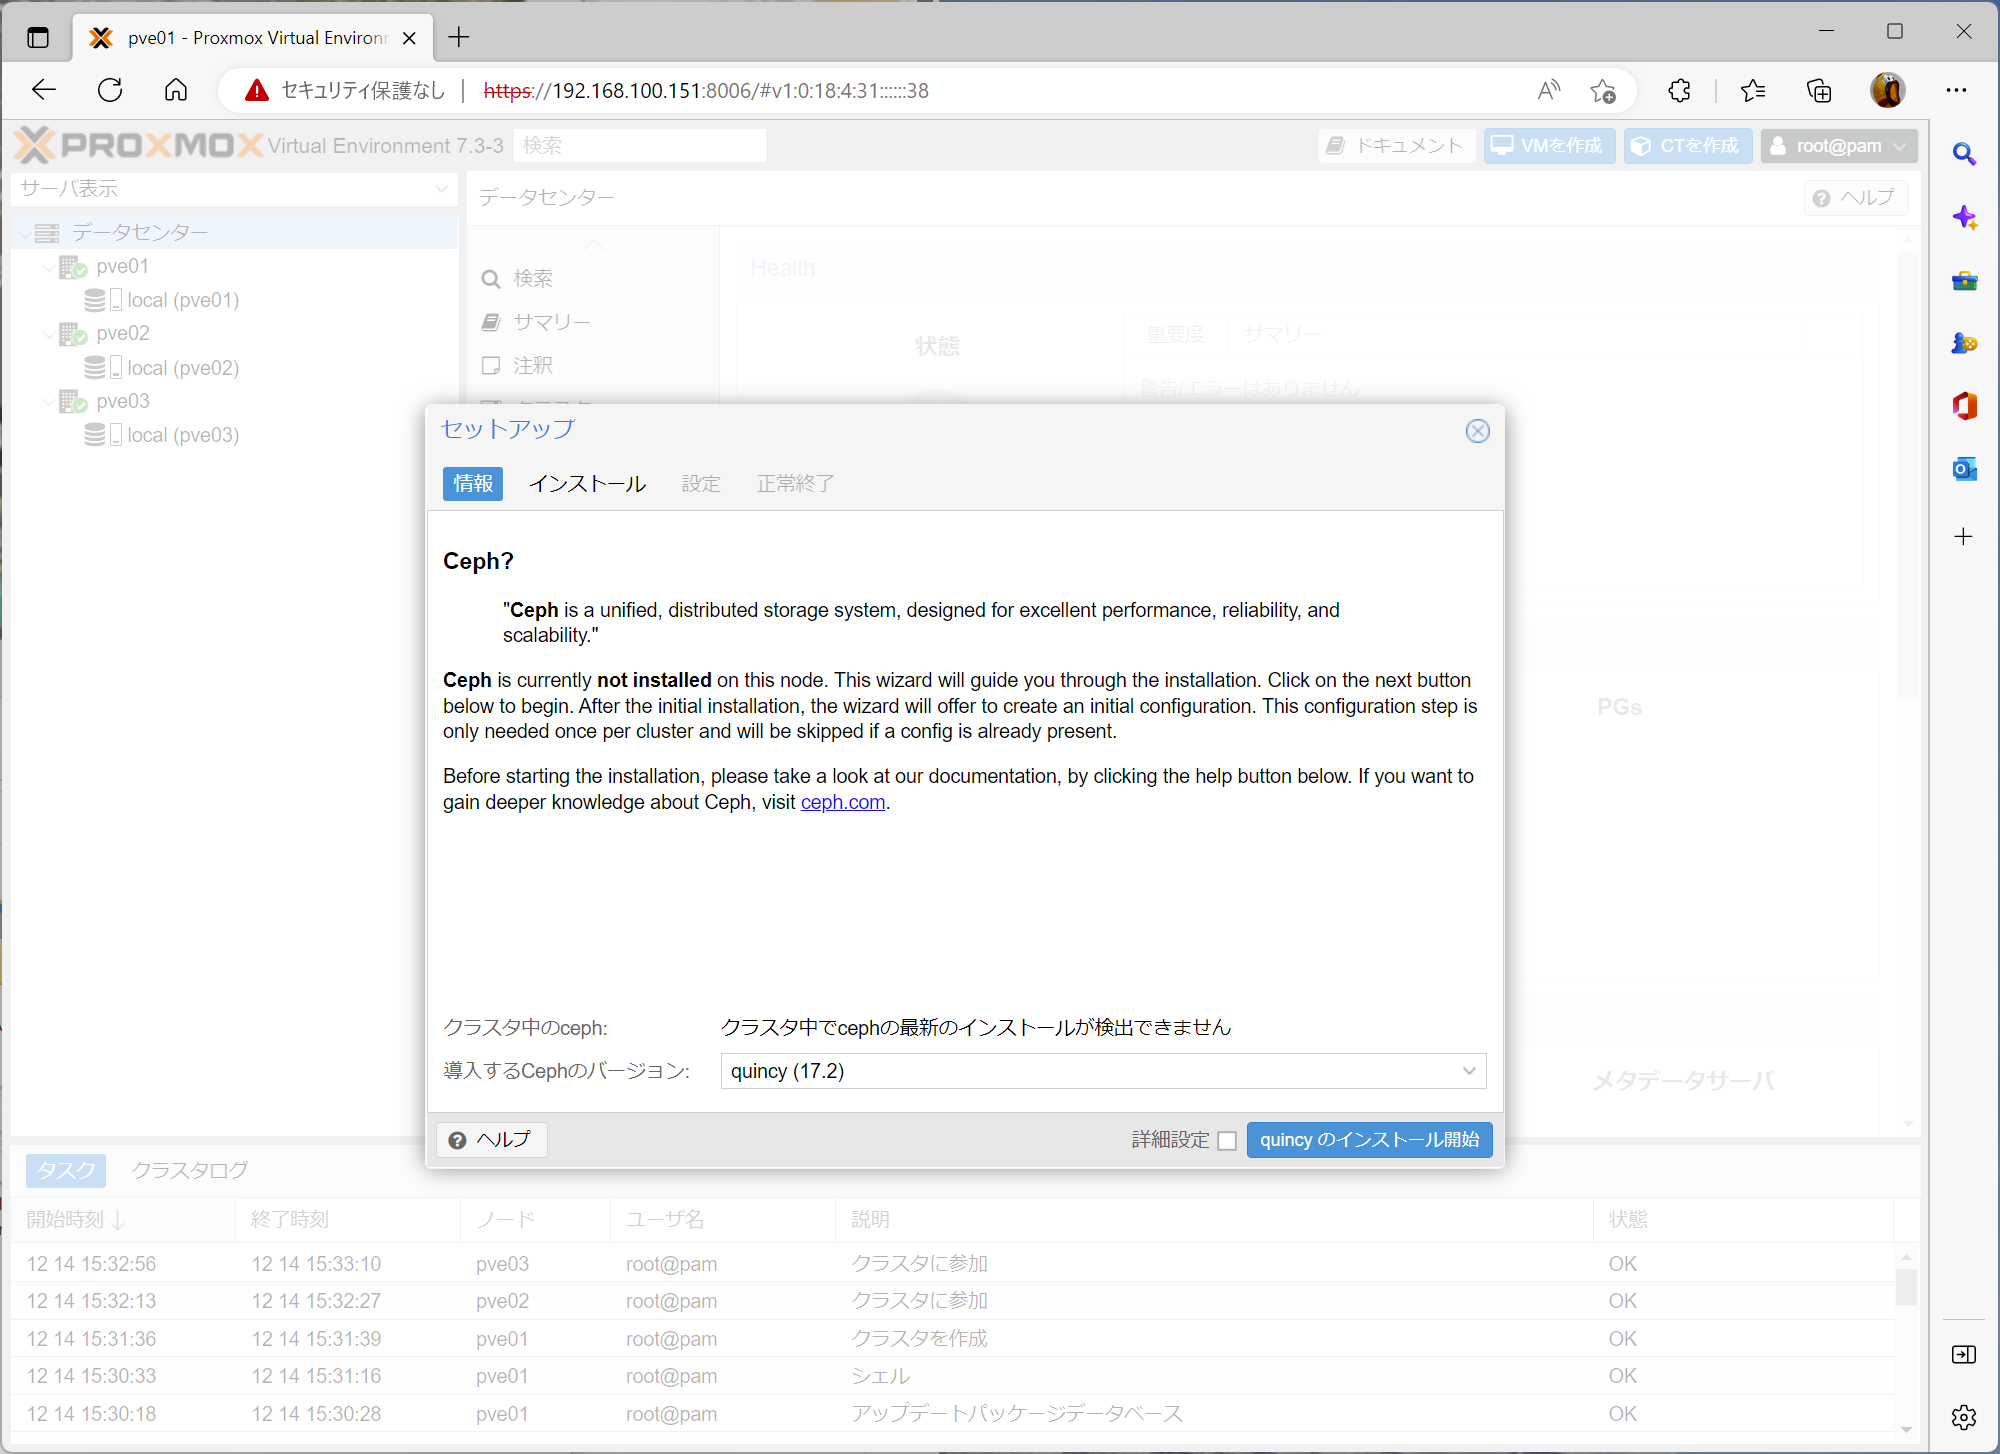Viewport: 2000px width, 1454px height.
Task: Open Edge sidebar Microsoft 365 icon
Action: [x=1964, y=406]
